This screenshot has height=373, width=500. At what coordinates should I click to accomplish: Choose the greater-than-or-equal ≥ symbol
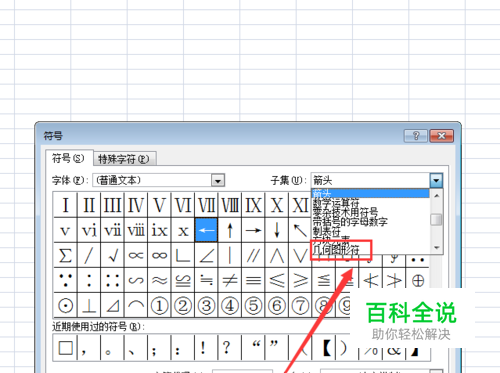[x=300, y=280]
